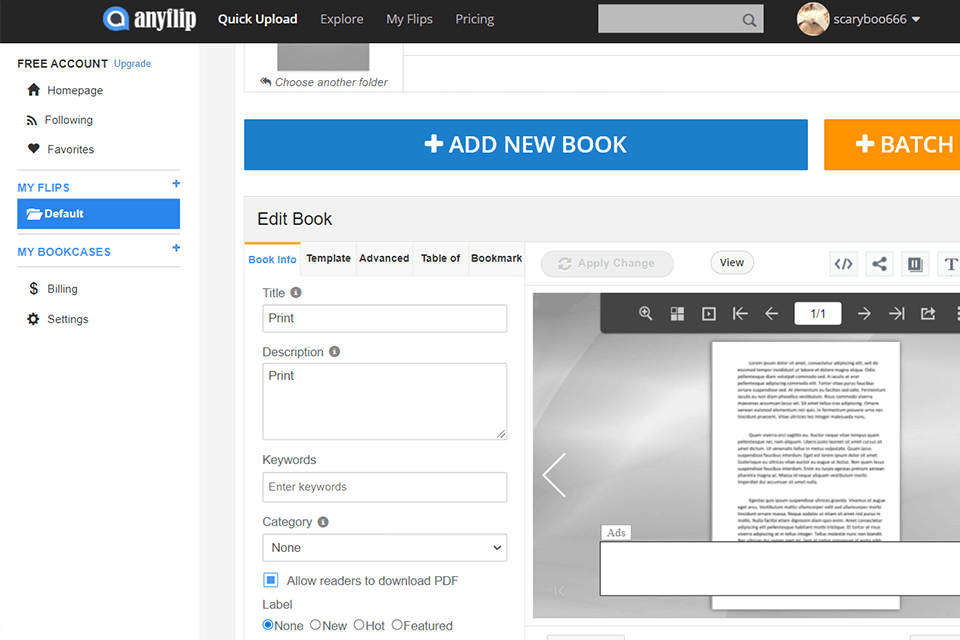Open the Category dropdown set to None
This screenshot has height=640, width=960.
point(384,548)
